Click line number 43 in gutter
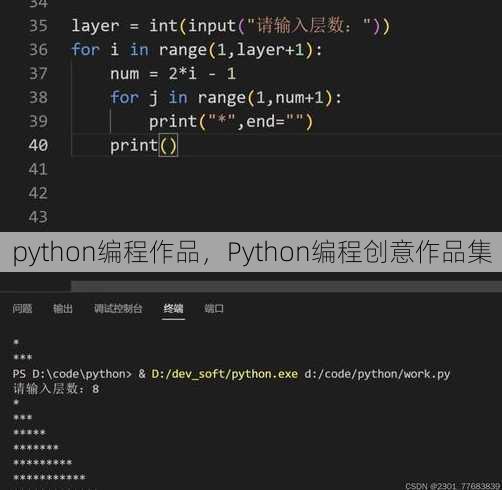The image size is (502, 490). pos(38,217)
